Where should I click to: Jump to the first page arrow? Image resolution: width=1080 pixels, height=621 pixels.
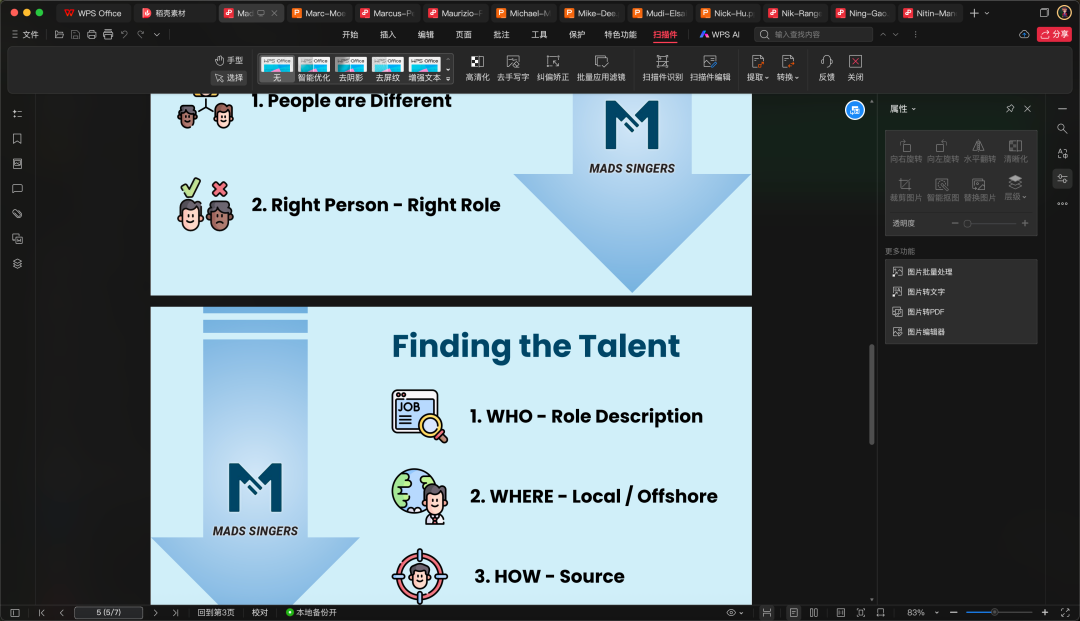[x=41, y=612]
